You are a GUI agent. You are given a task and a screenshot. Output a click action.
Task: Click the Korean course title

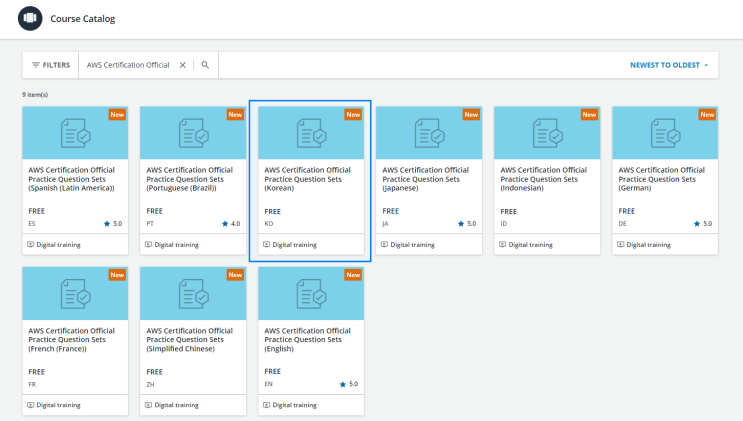(308, 179)
